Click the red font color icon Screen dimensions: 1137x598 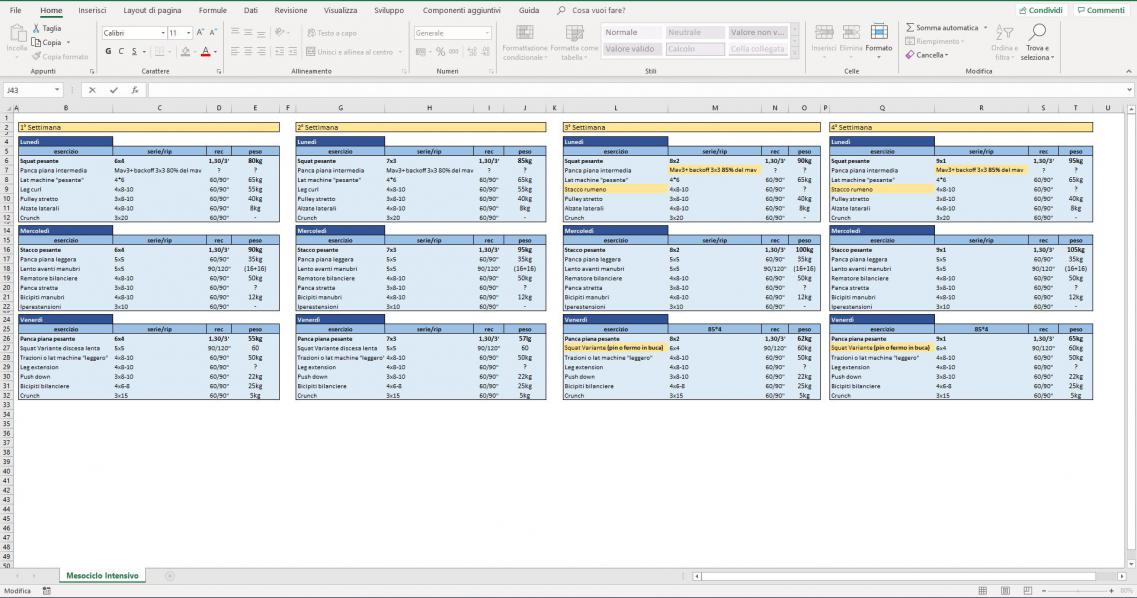click(205, 51)
